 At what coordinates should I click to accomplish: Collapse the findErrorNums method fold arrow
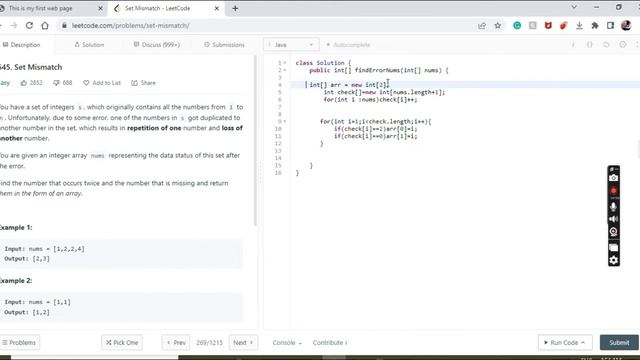285,70
